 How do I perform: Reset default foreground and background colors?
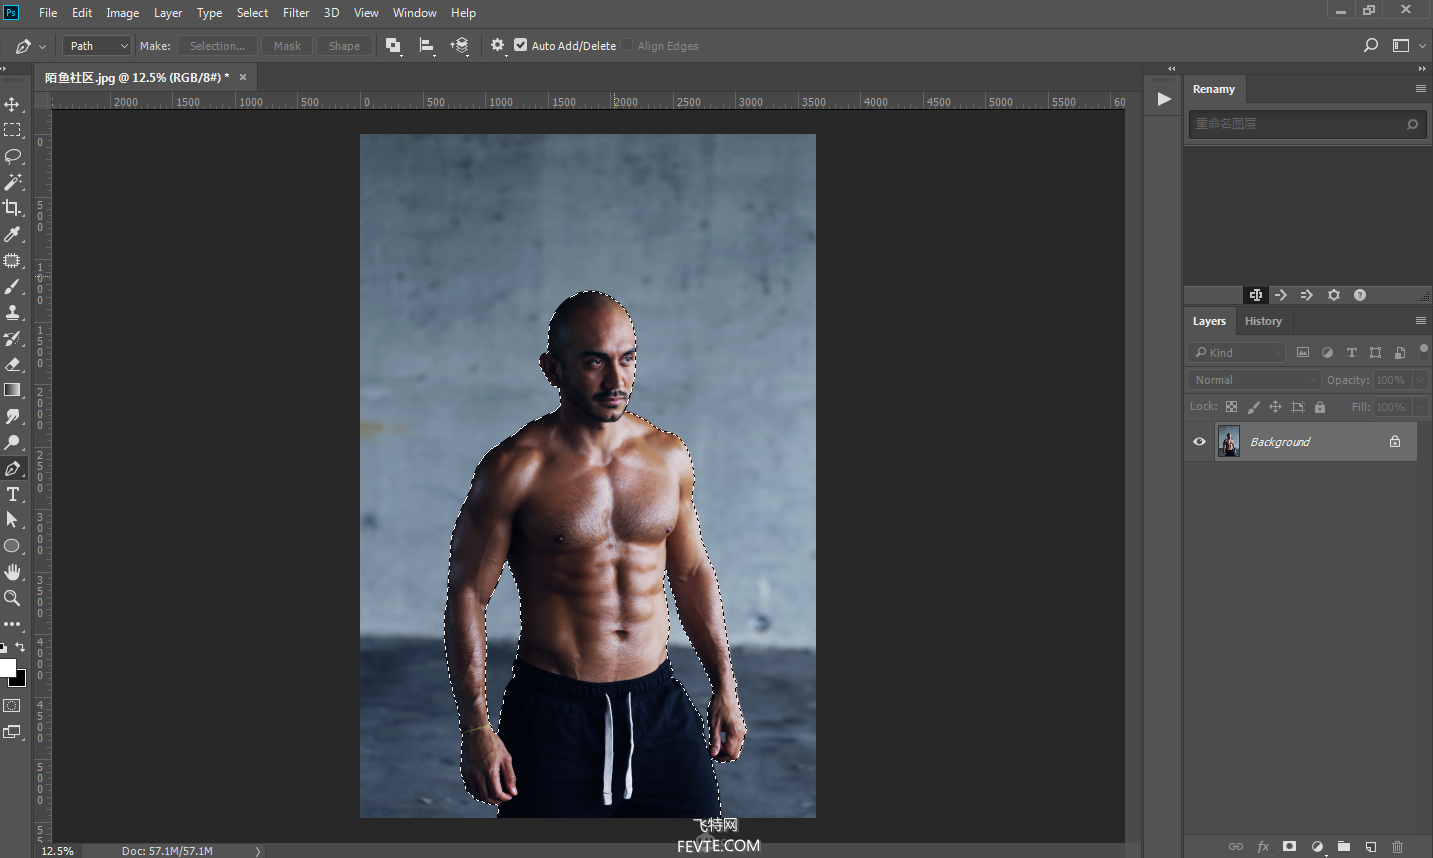tap(4, 648)
